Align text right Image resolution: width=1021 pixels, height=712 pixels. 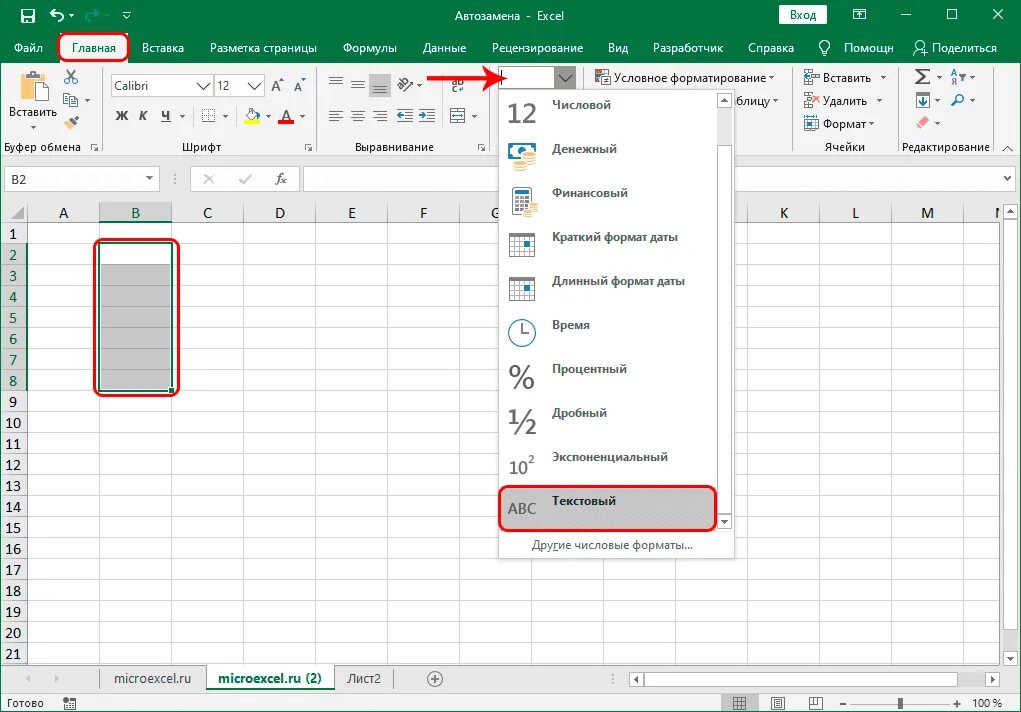pyautogui.click(x=380, y=116)
